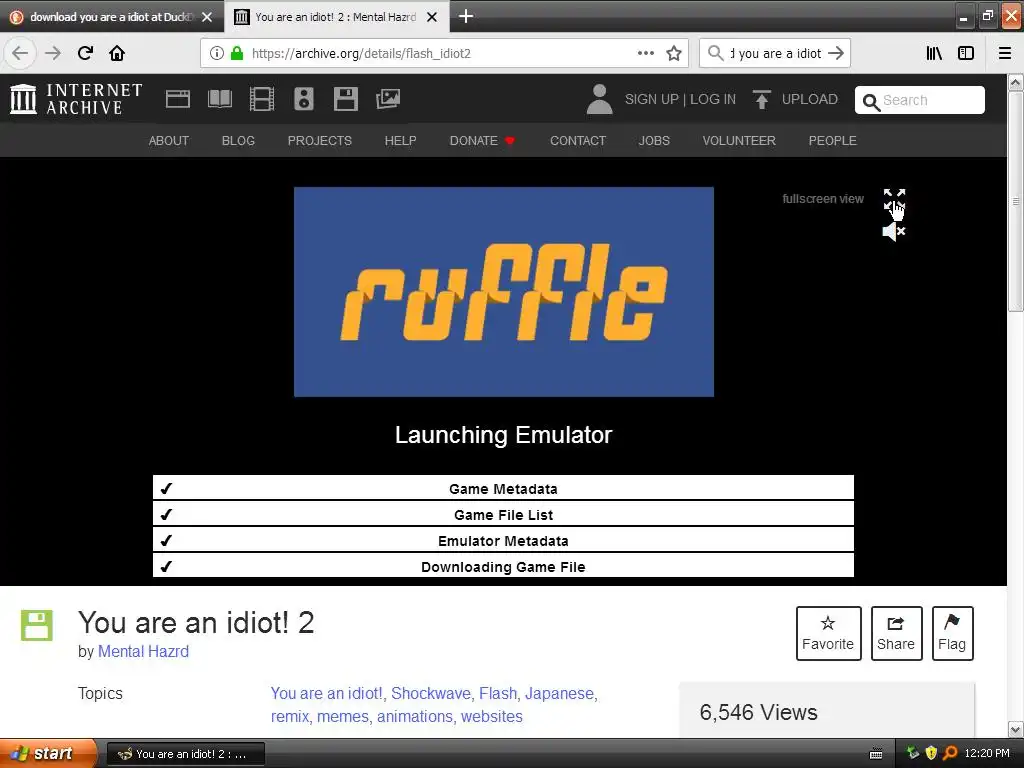Open the Mental Hazrd author link
Screen dimensions: 1024x768
tap(143, 651)
